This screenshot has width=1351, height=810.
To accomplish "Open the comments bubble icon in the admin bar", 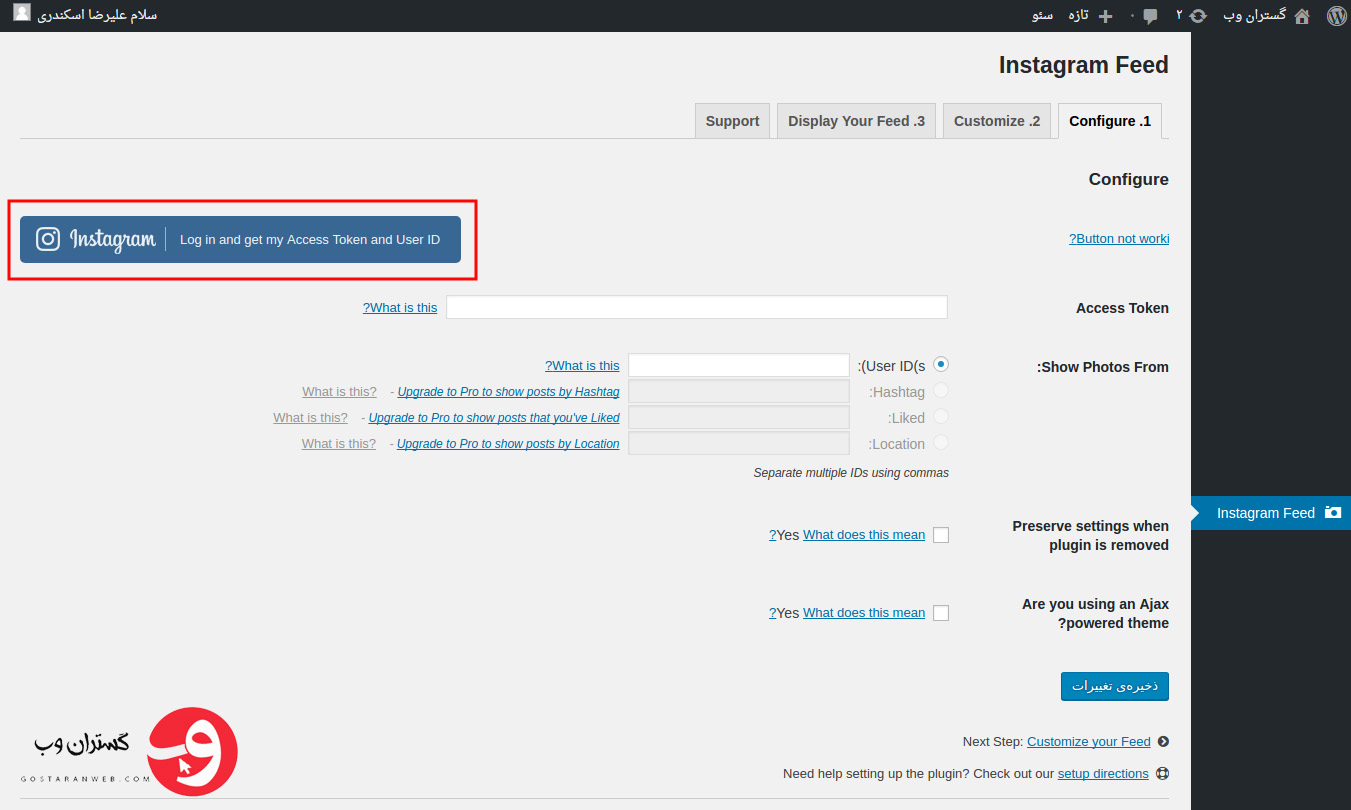I will [x=1151, y=16].
